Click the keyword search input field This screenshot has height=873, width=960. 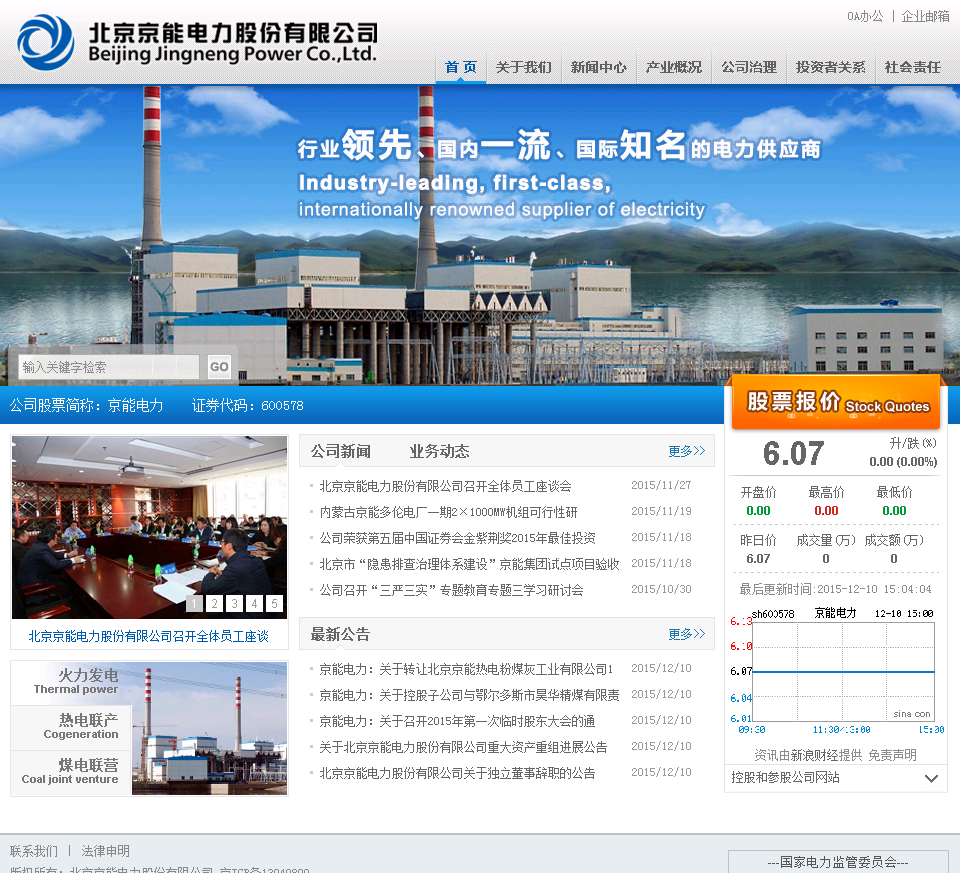(x=108, y=367)
